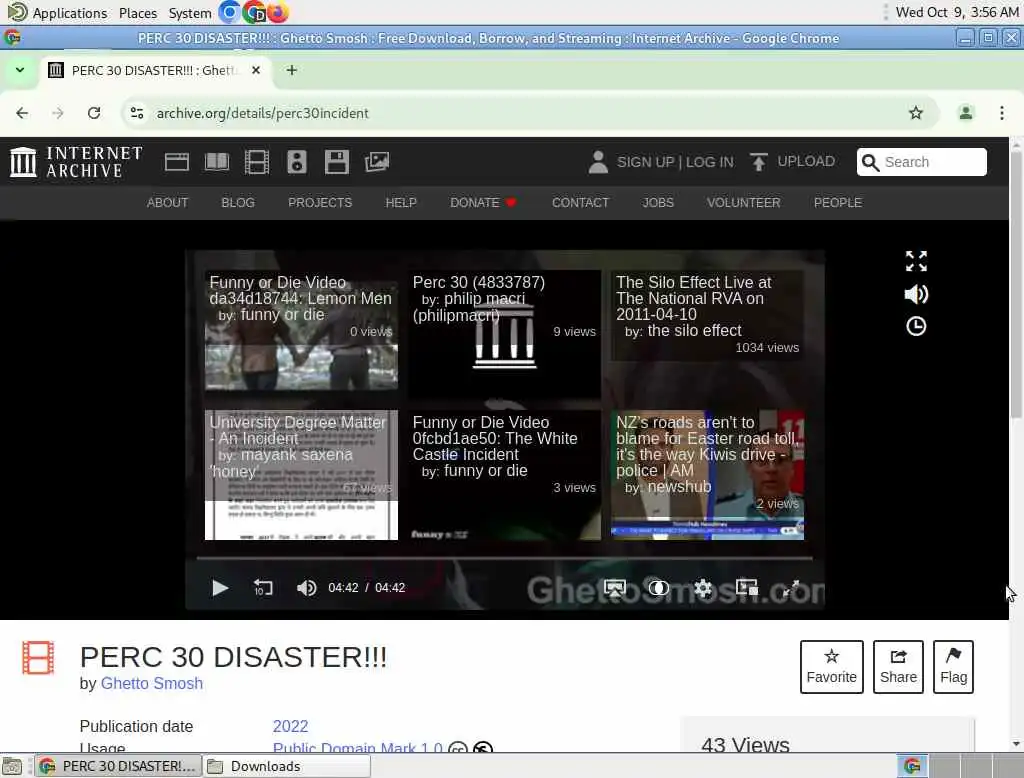Click the Favorite button
Image resolution: width=1024 pixels, height=778 pixels.
tap(831, 667)
